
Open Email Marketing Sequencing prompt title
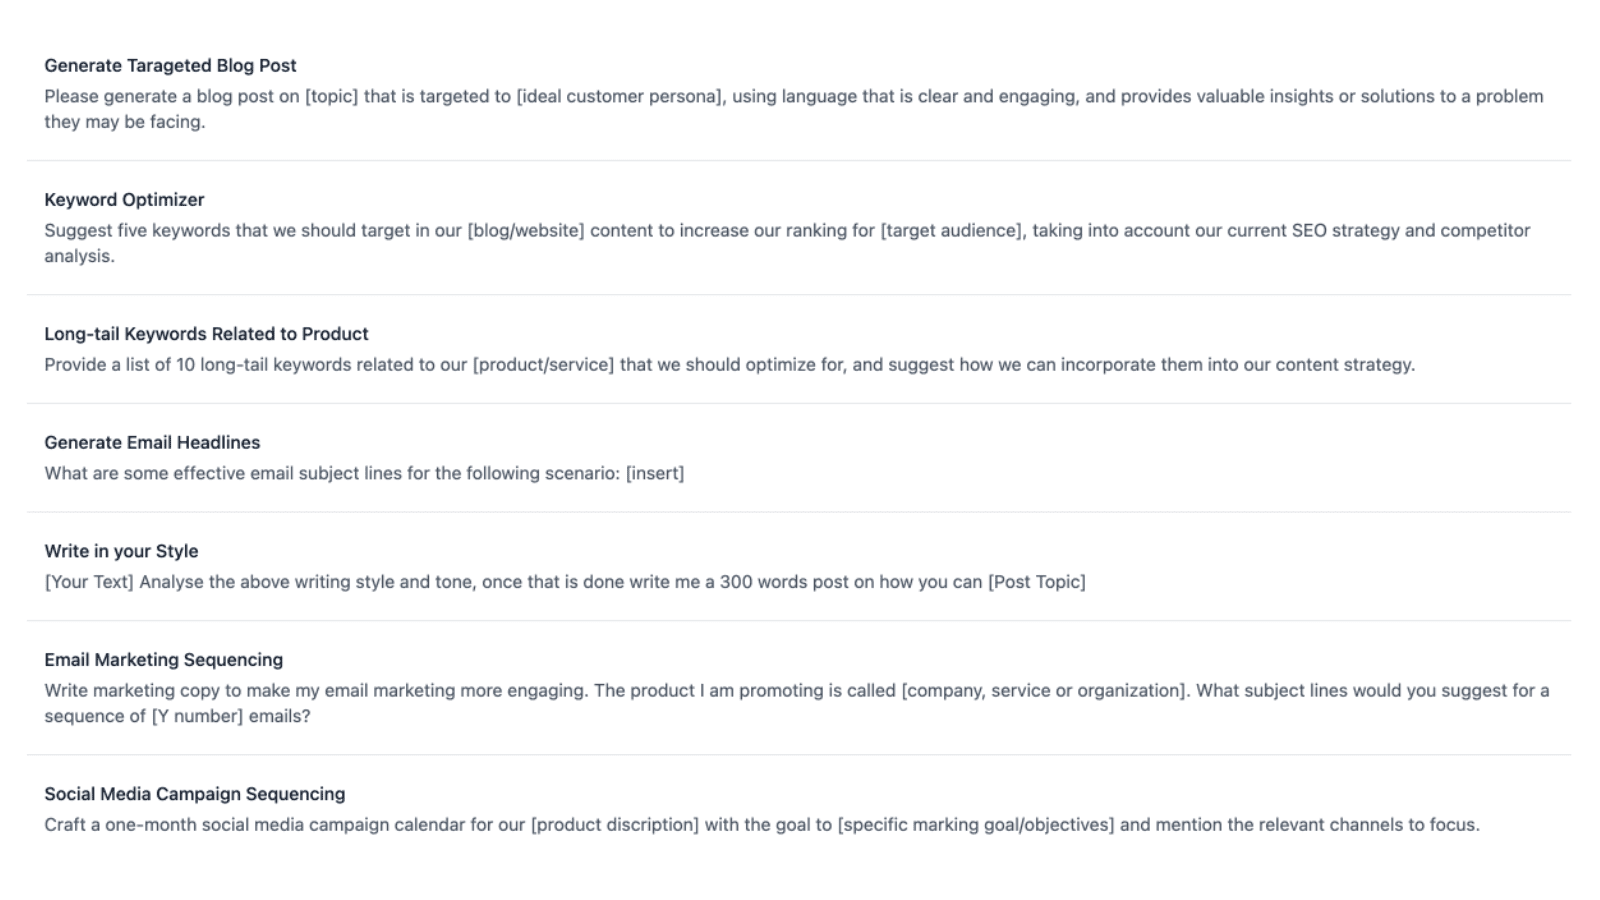tap(163, 659)
